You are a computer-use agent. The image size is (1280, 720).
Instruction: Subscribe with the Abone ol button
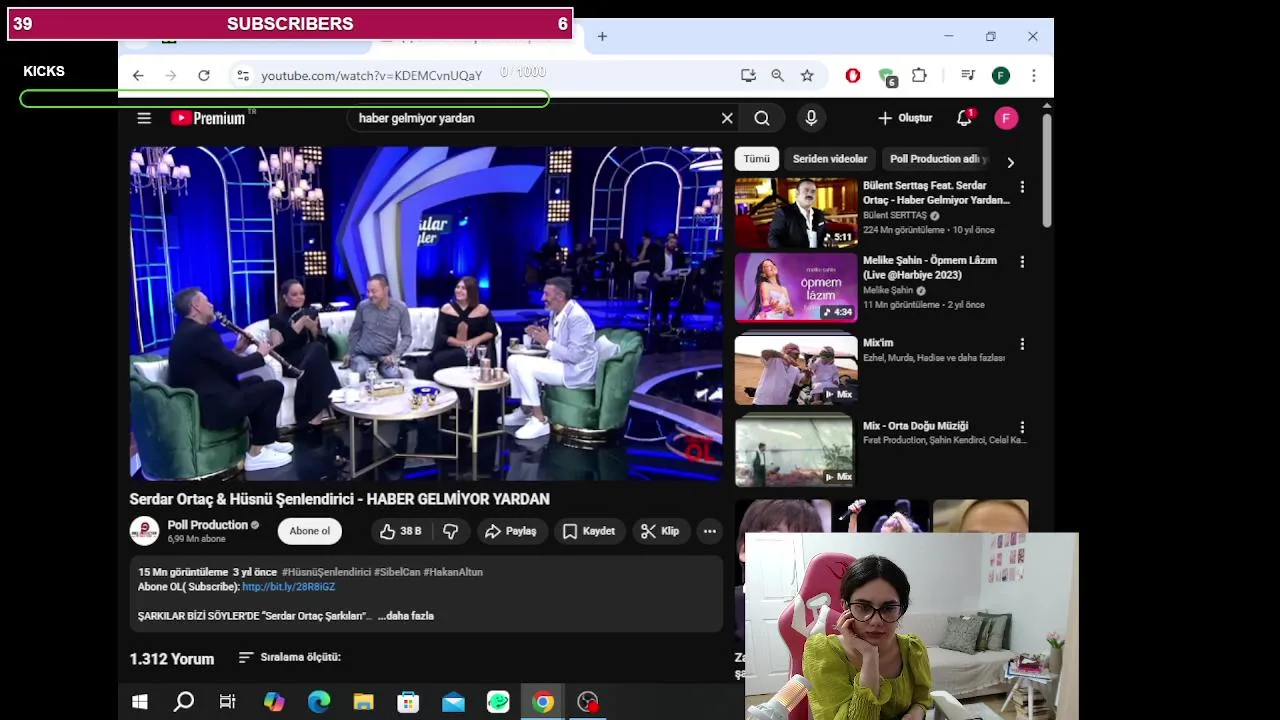(x=309, y=531)
